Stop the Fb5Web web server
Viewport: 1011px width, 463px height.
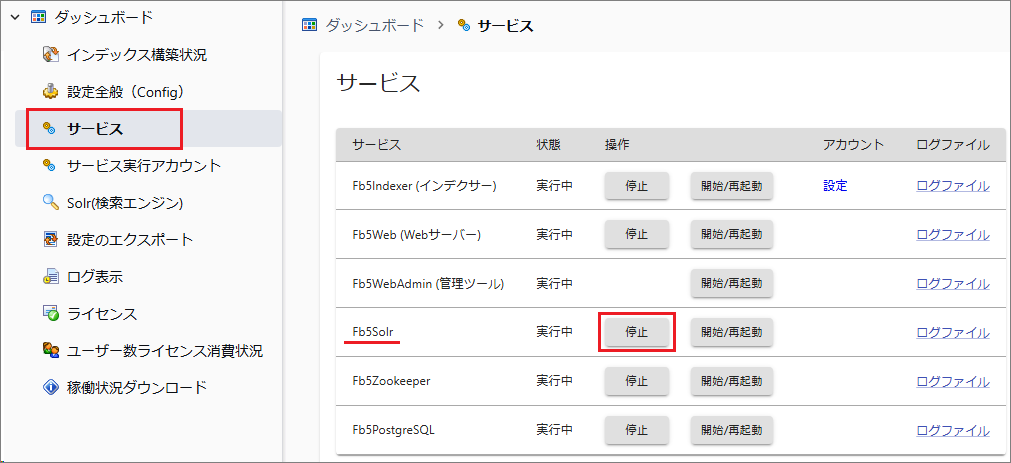click(637, 235)
